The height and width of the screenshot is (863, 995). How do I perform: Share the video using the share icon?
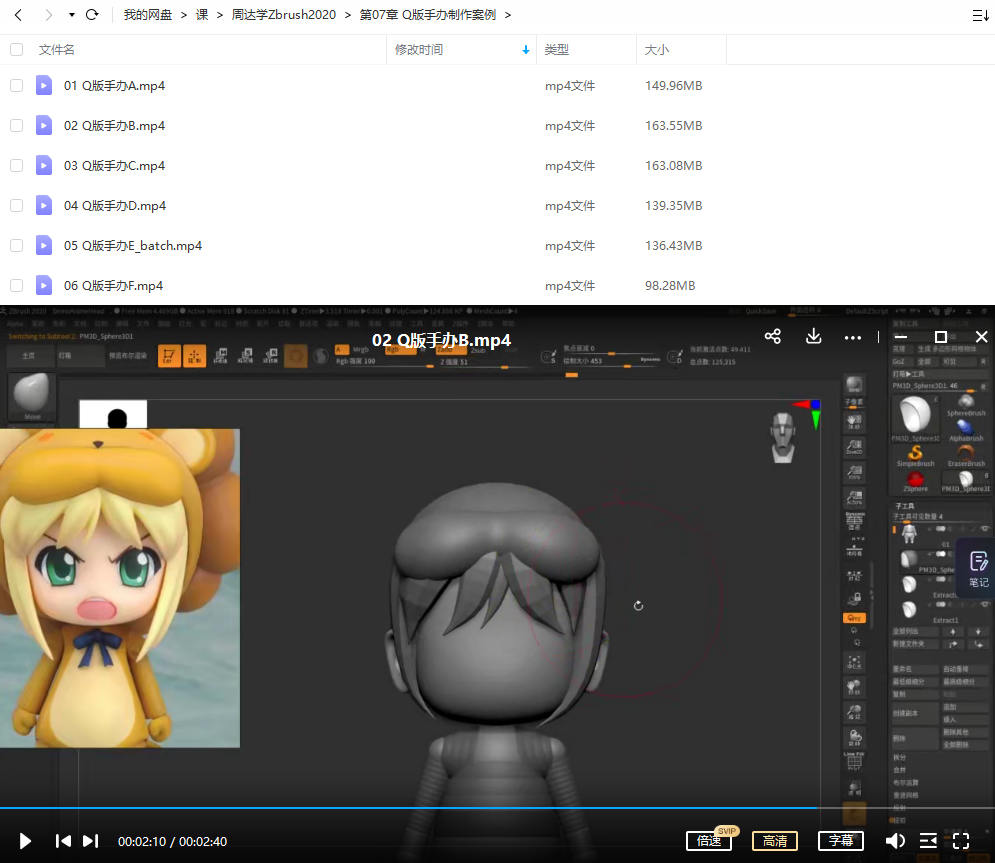pyautogui.click(x=772, y=337)
